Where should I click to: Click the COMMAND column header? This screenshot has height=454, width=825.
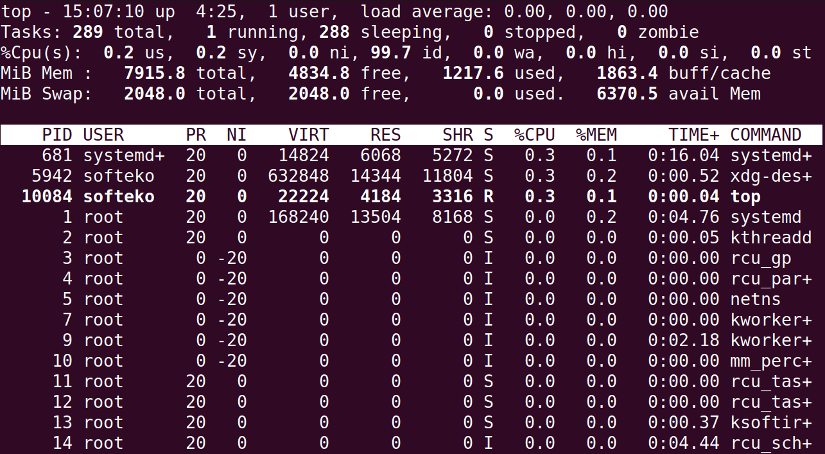click(x=766, y=135)
